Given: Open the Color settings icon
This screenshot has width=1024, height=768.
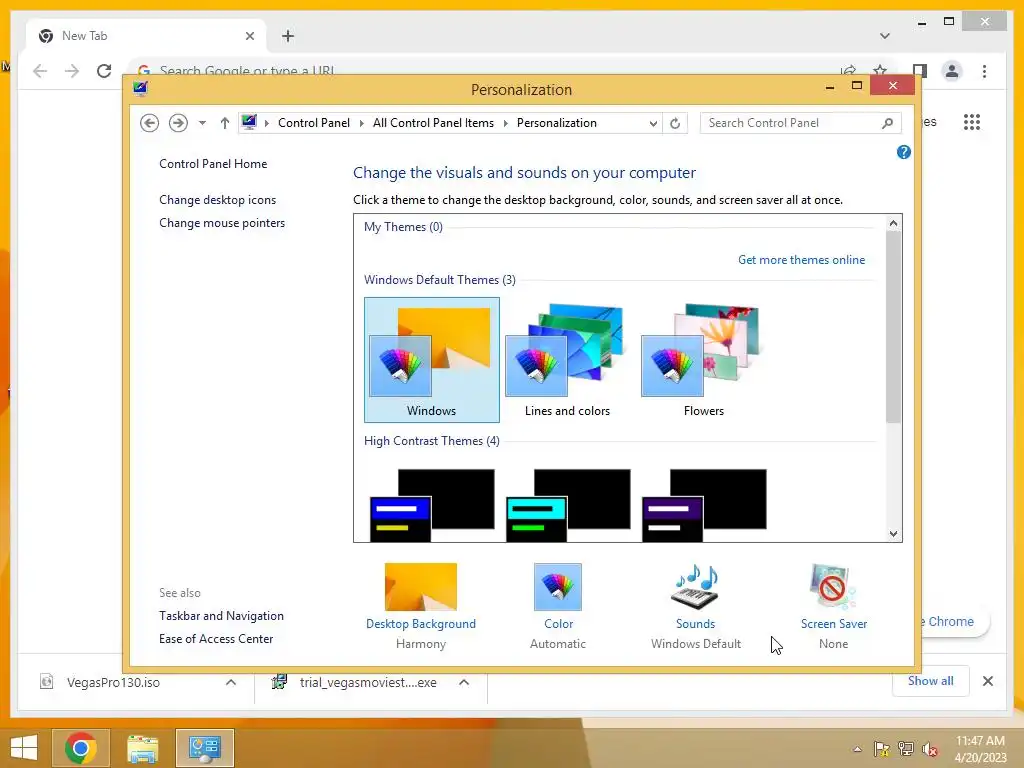Looking at the screenshot, I should (x=558, y=586).
